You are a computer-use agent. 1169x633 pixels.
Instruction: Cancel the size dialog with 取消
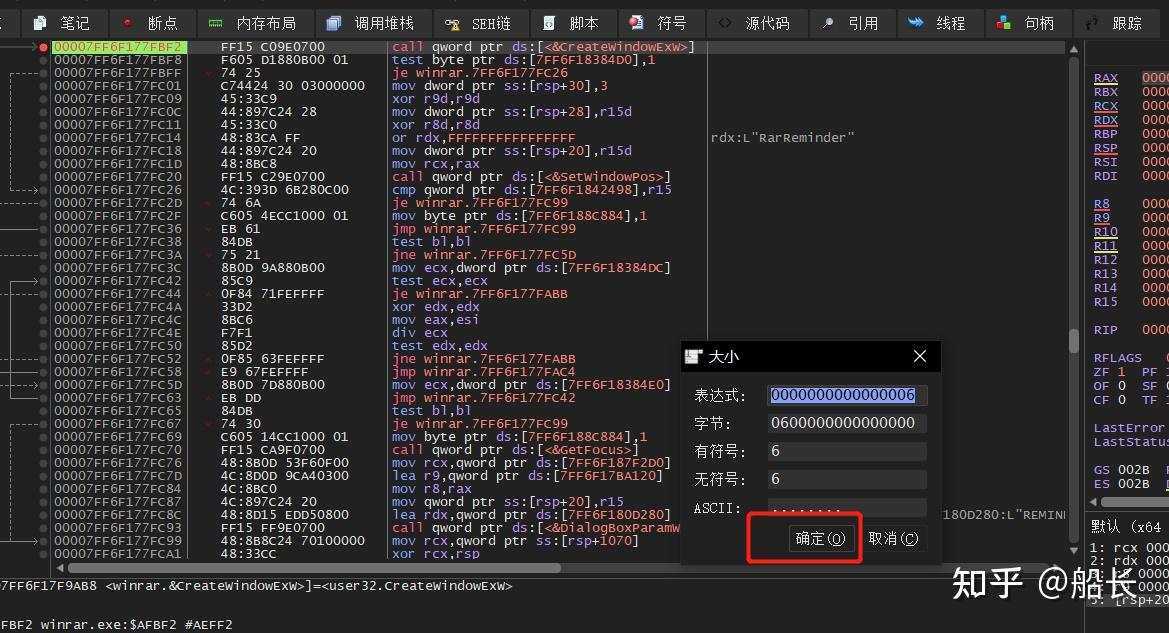click(x=893, y=538)
